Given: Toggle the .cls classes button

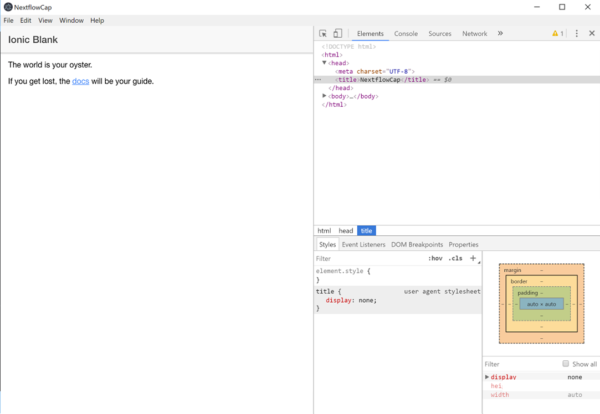Looking at the screenshot, I should [x=455, y=258].
